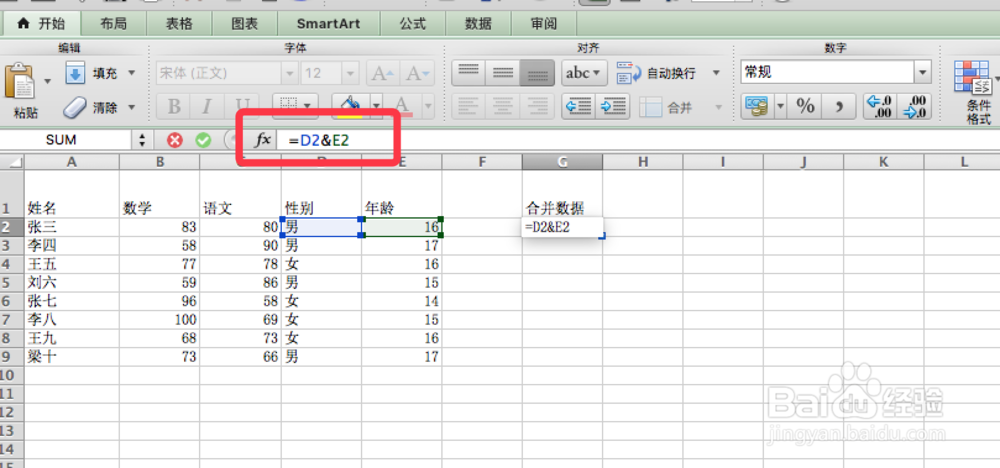The height and width of the screenshot is (468, 1000).
Task: Expand the Clear (清除) dropdown arrow
Action: 131,107
